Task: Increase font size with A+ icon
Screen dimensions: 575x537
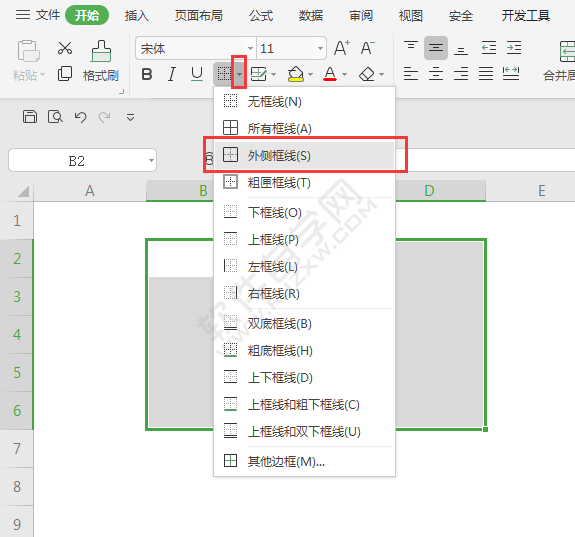Action: pyautogui.click(x=342, y=48)
